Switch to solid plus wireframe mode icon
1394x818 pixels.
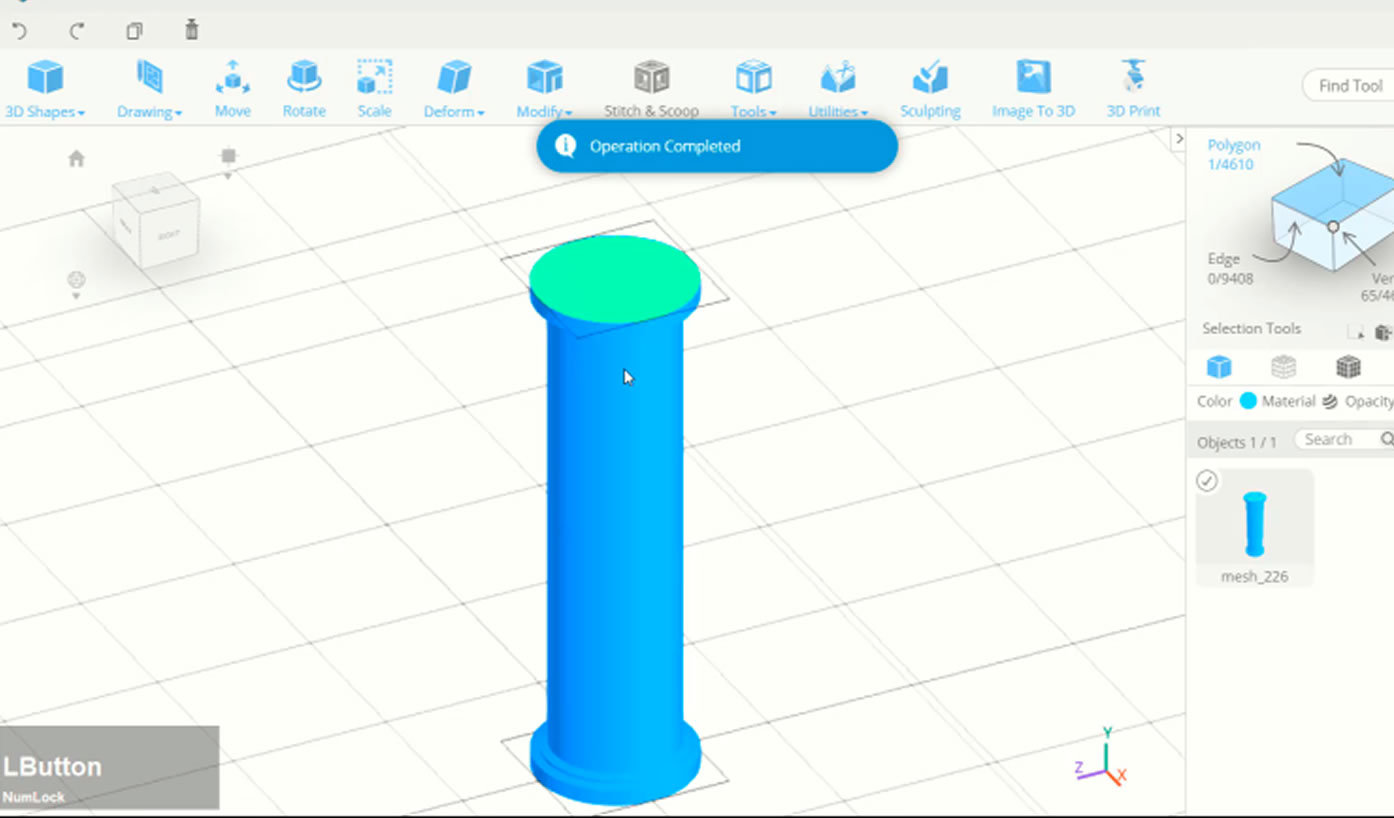[1348, 367]
